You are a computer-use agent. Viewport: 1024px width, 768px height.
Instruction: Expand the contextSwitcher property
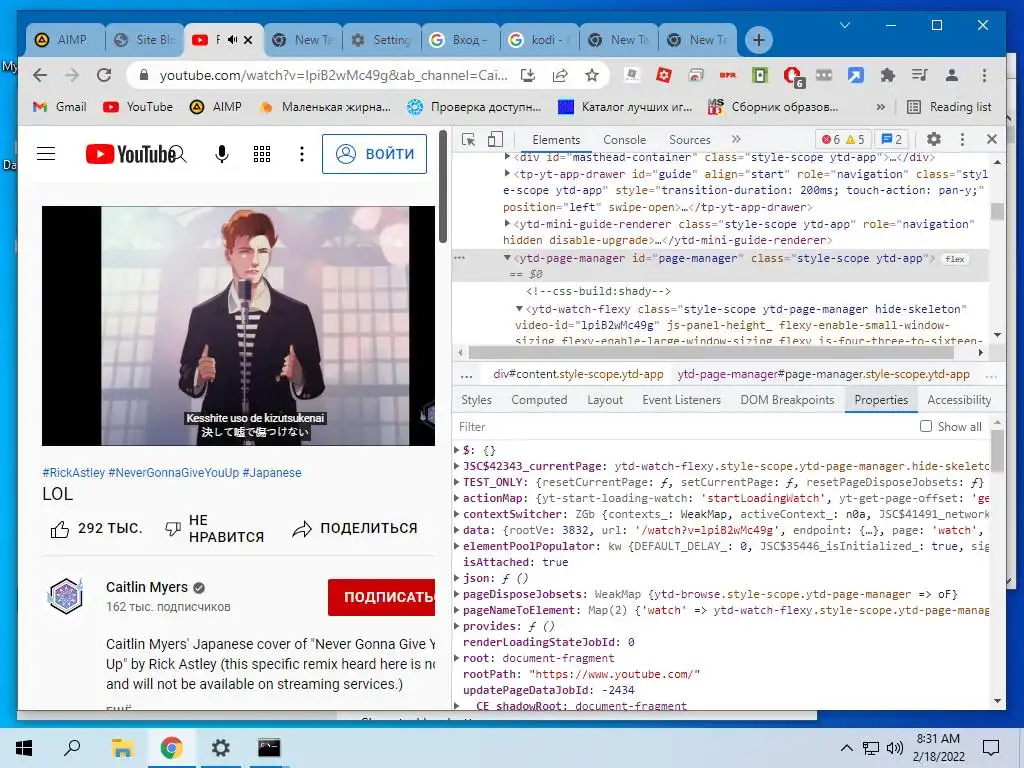[x=457, y=514]
